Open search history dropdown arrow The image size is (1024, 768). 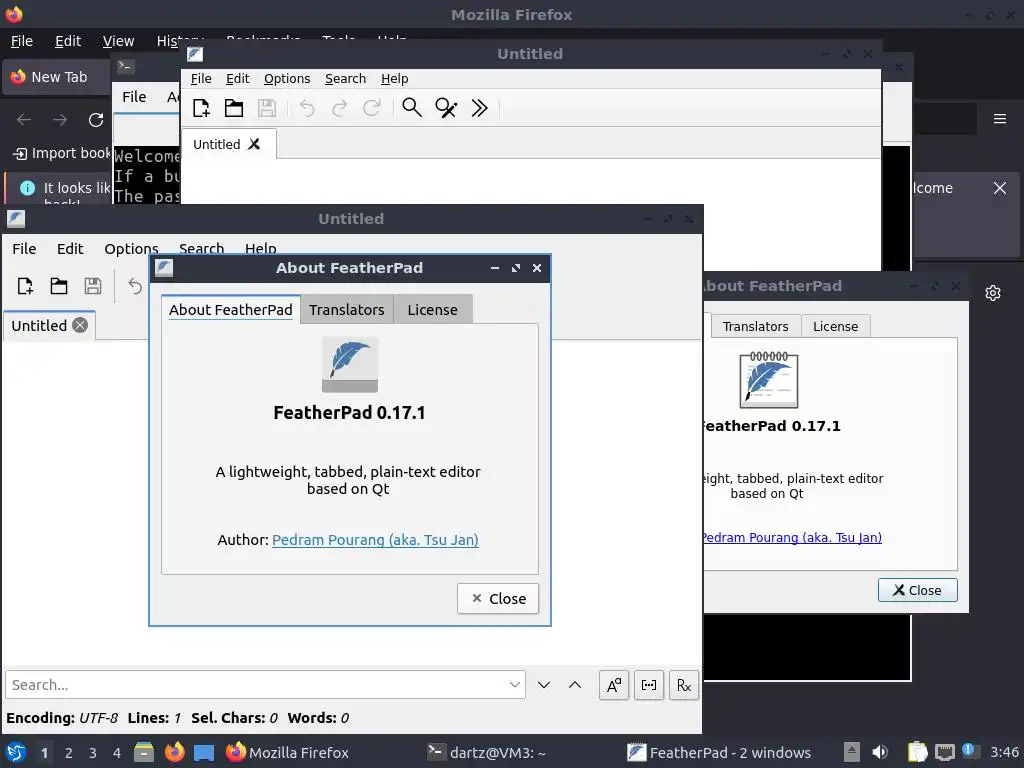[515, 685]
